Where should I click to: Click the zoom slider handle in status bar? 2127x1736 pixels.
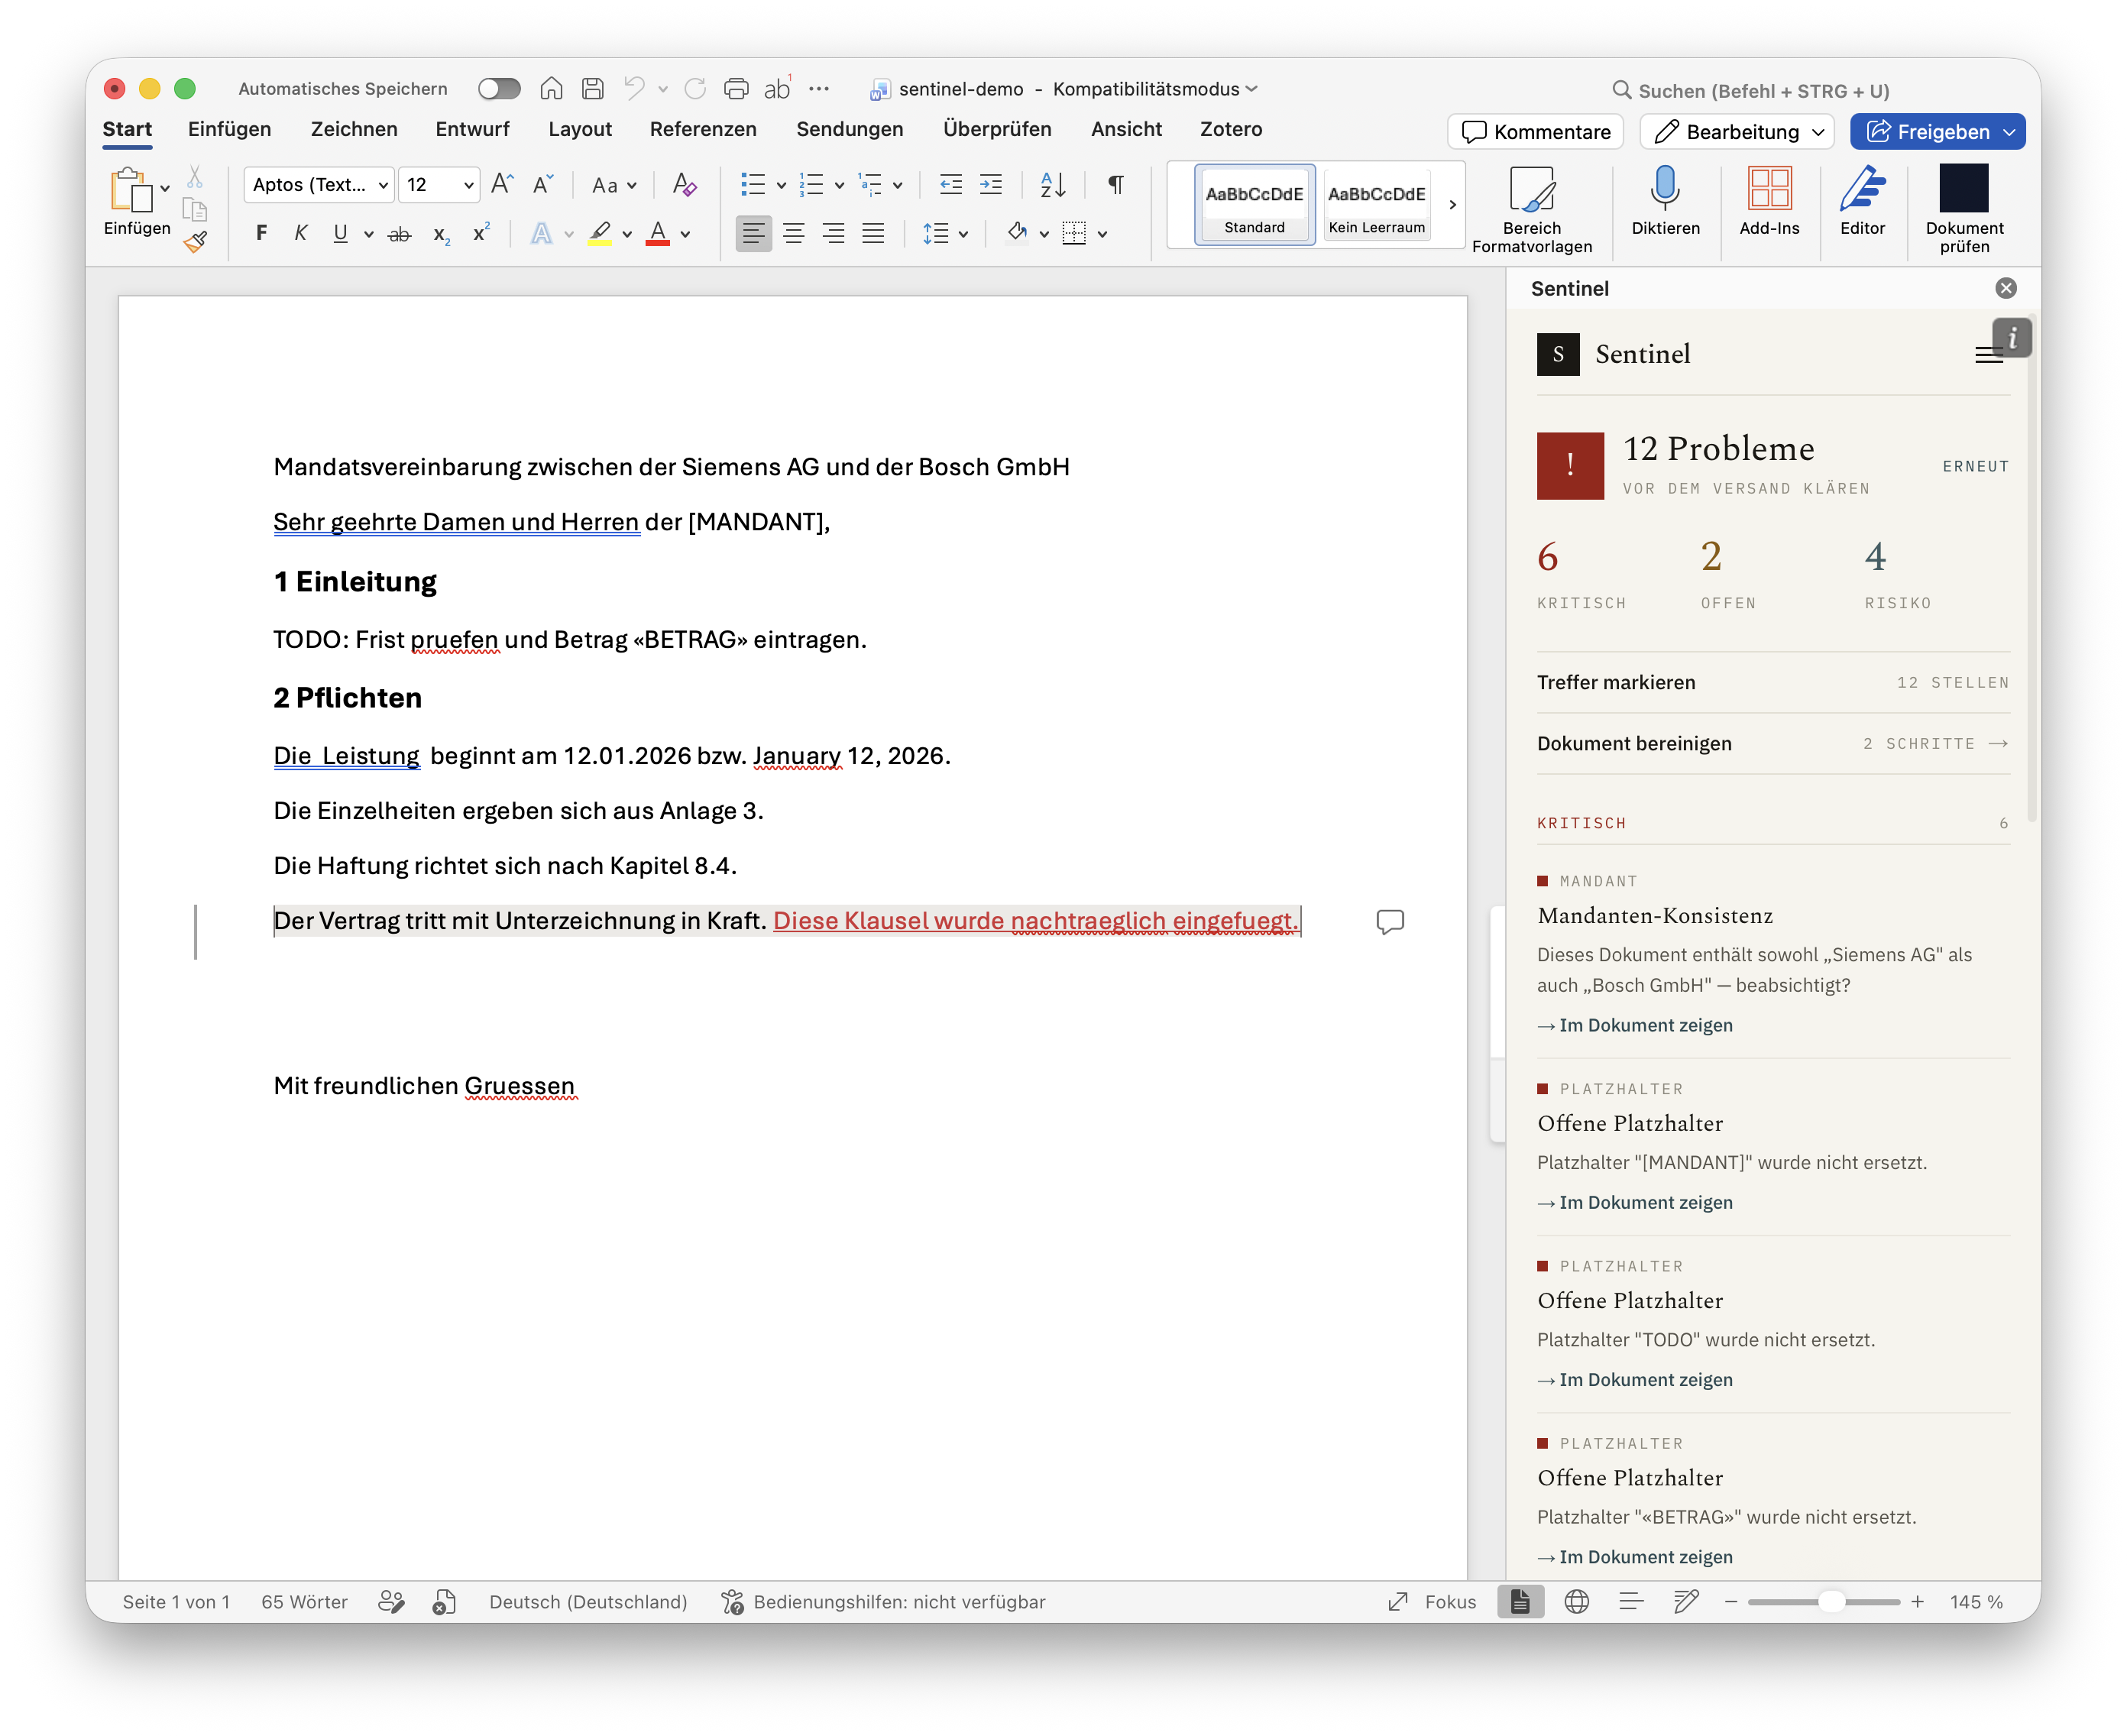1831,1602
